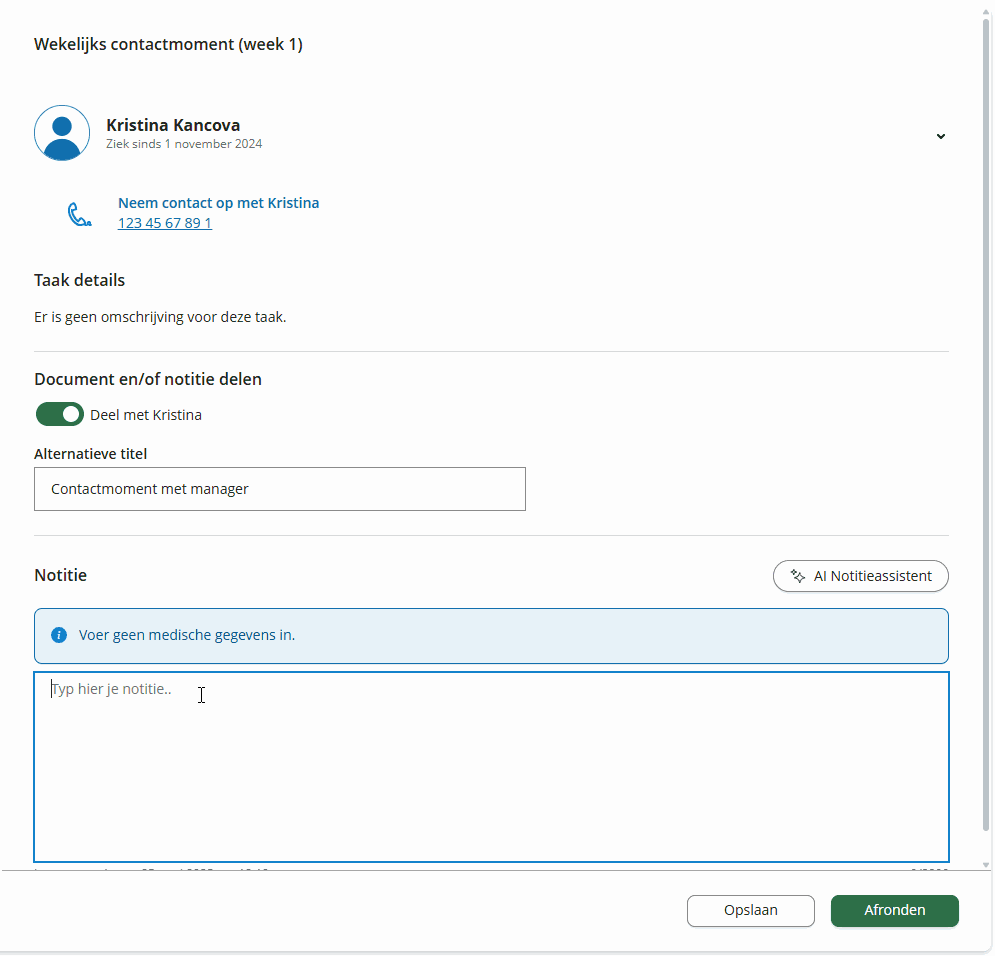Click Kristina Kancova's profile avatar icon

[x=62, y=133]
